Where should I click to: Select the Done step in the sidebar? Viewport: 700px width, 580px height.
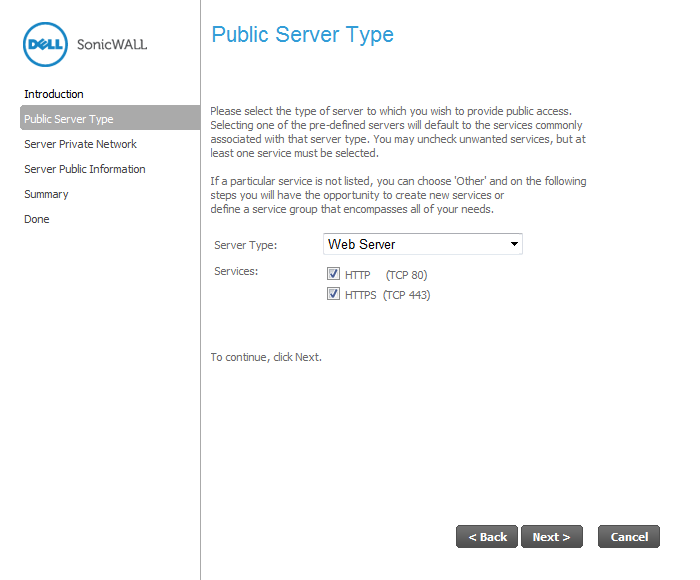37,219
